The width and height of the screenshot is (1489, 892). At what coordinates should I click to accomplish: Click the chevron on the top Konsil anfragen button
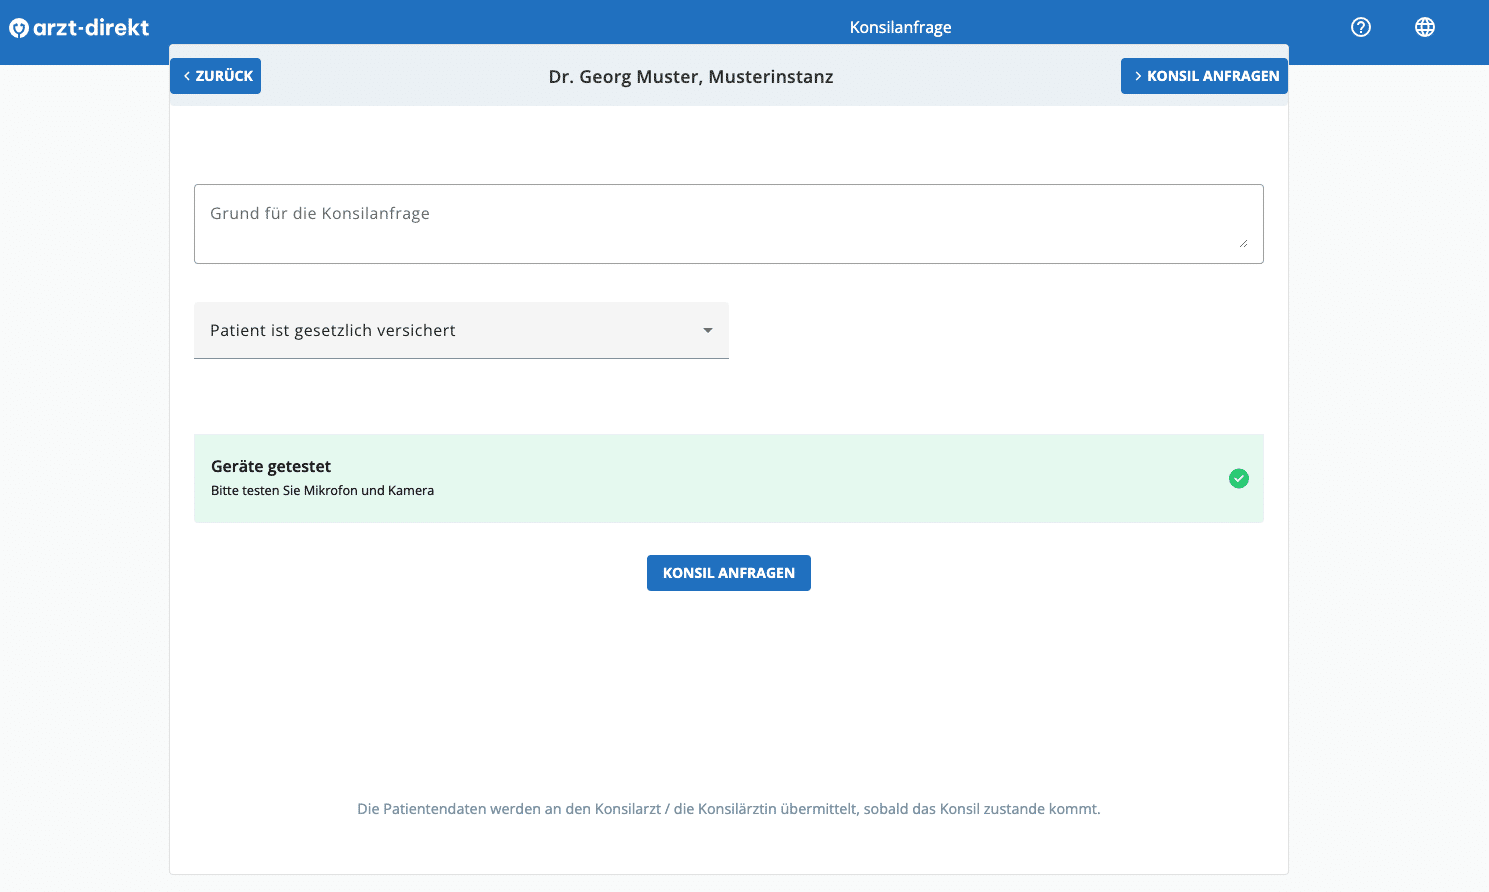1138,76
